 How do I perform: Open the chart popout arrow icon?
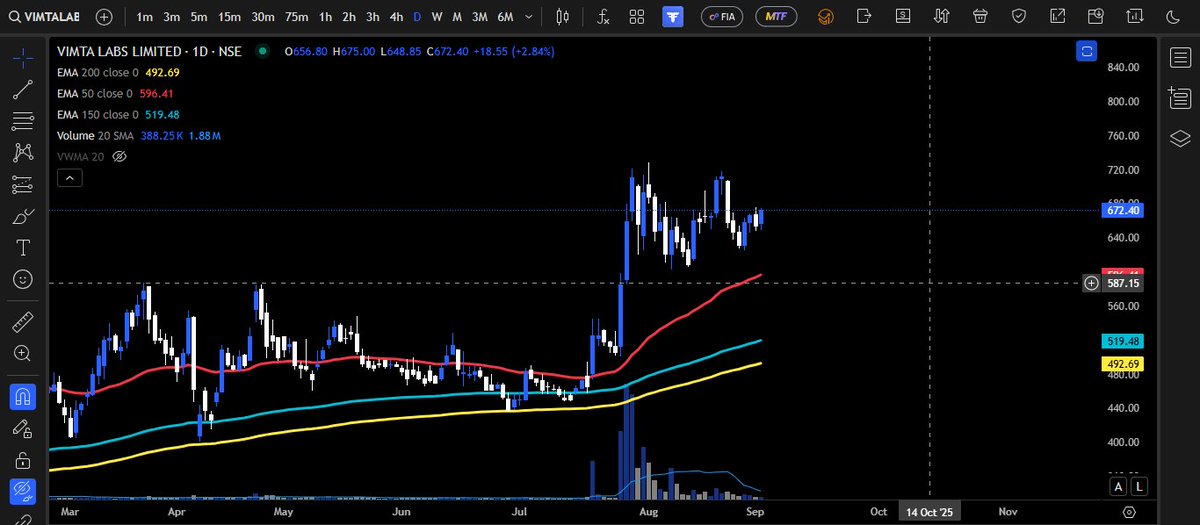tap(1057, 17)
